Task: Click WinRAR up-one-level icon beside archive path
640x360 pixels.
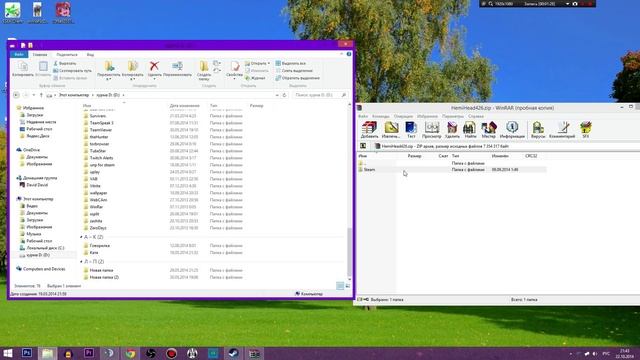Action: [363, 146]
